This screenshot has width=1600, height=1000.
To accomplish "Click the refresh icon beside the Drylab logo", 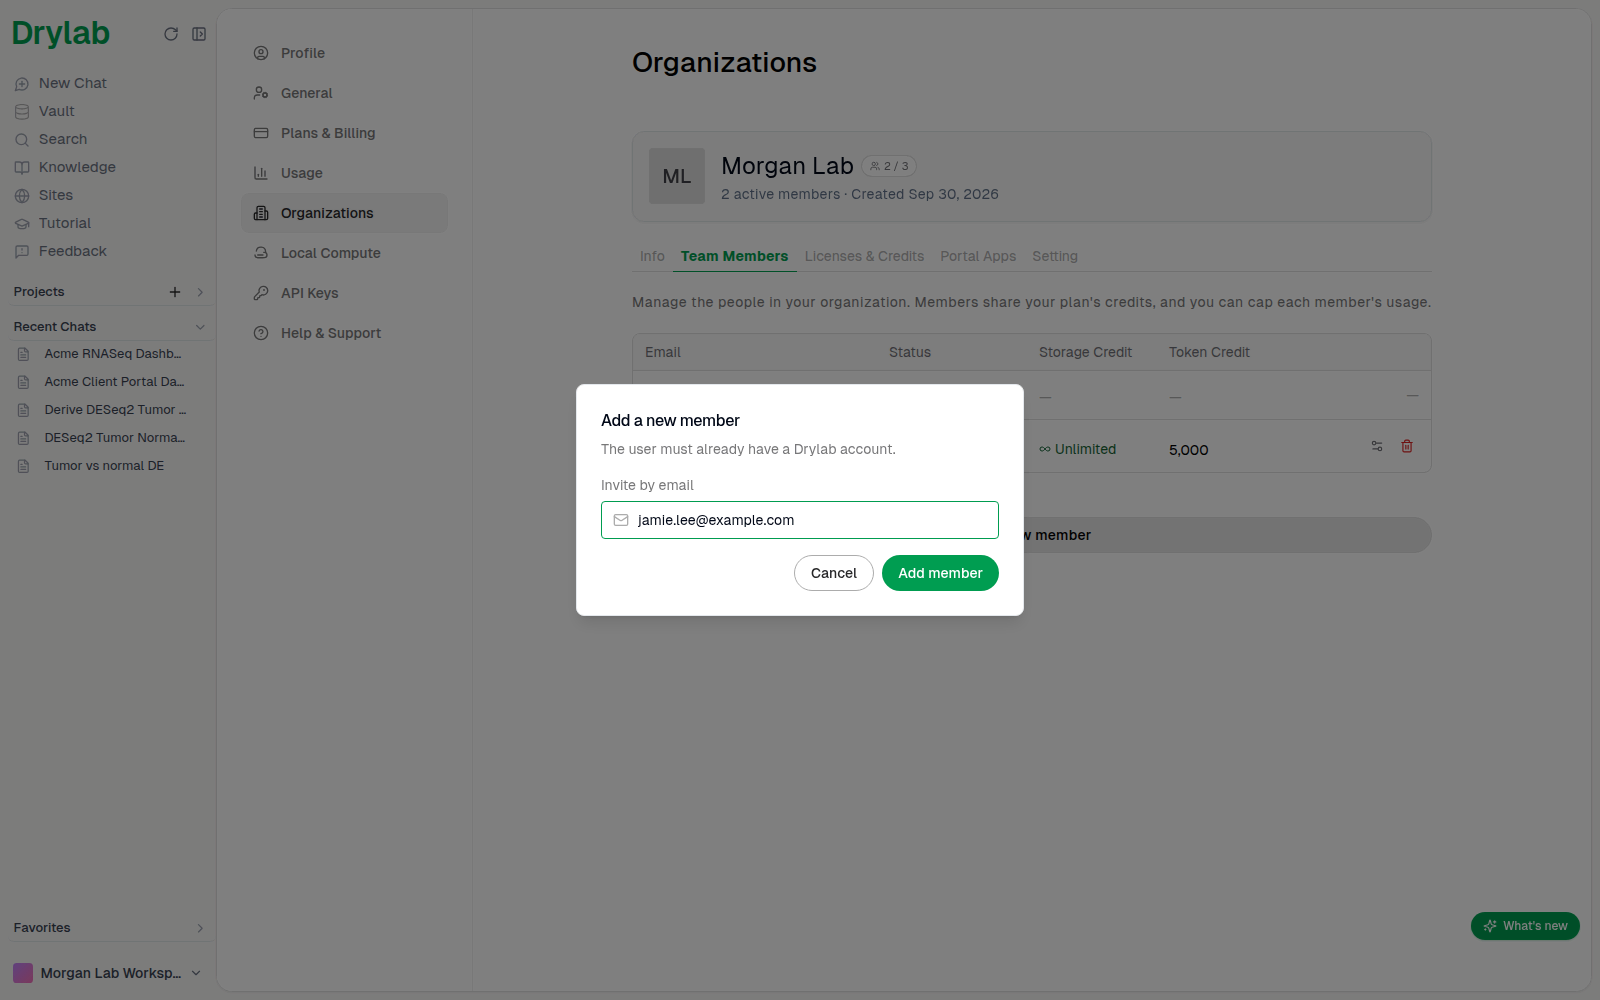I will click(x=171, y=34).
